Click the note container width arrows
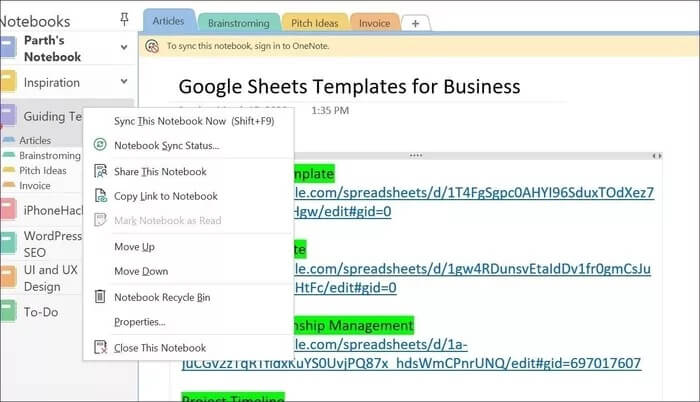Viewport: 700px width, 402px height. pos(657,156)
